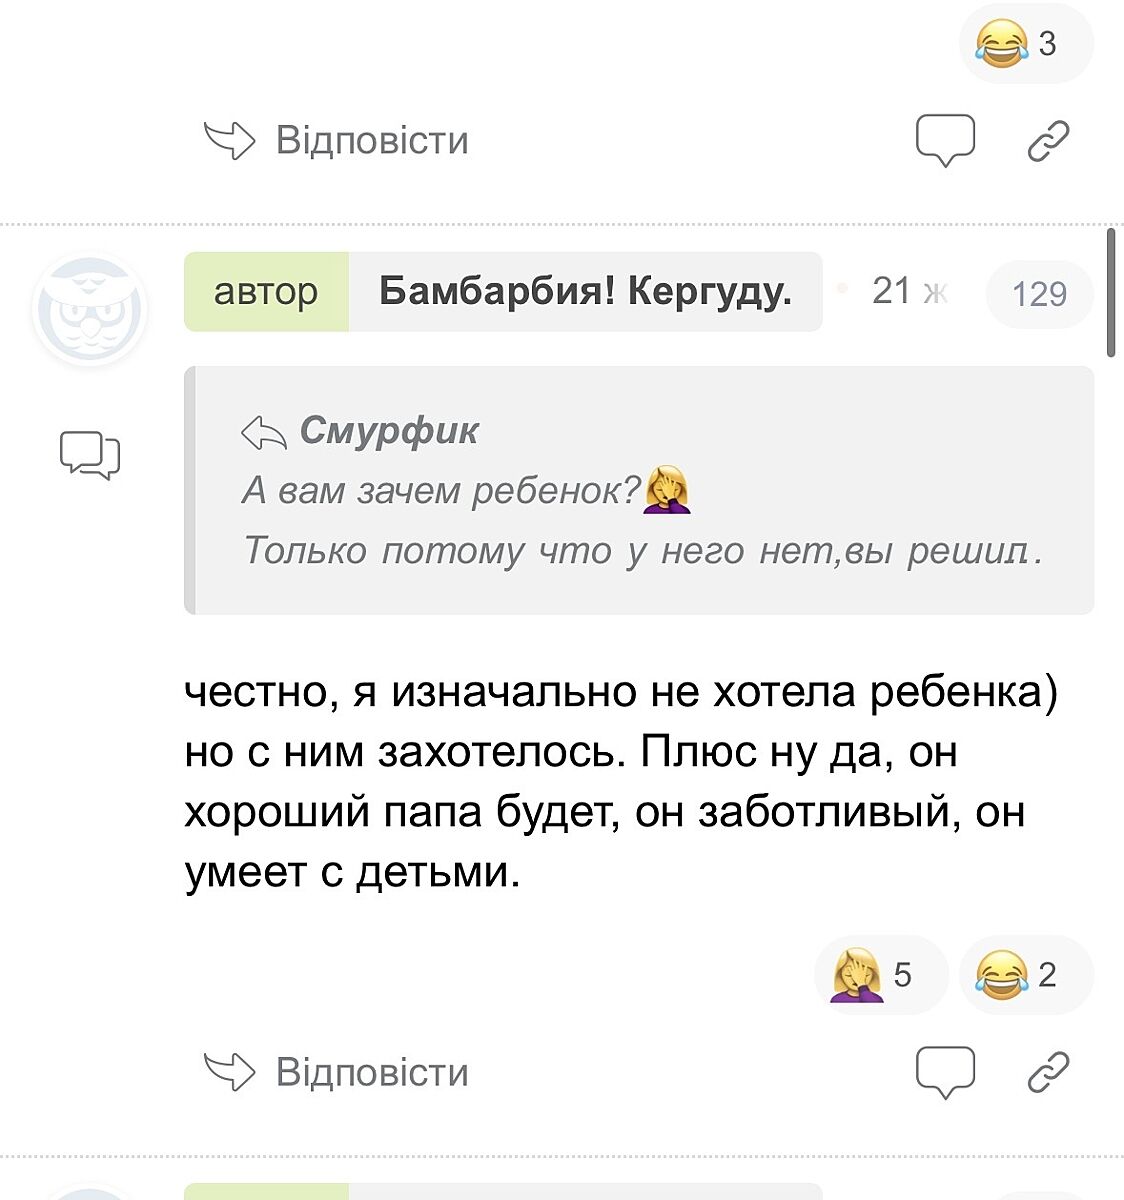
Task: Click comment bubble icon below the facepalm reaction
Action: coord(945,1071)
